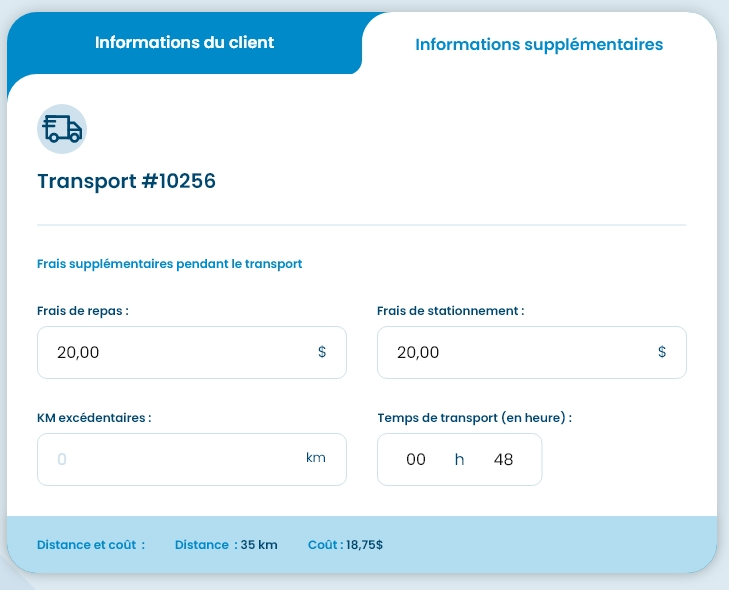Click the Distance 35 km summary text
This screenshot has width=729, height=590.
226,545
